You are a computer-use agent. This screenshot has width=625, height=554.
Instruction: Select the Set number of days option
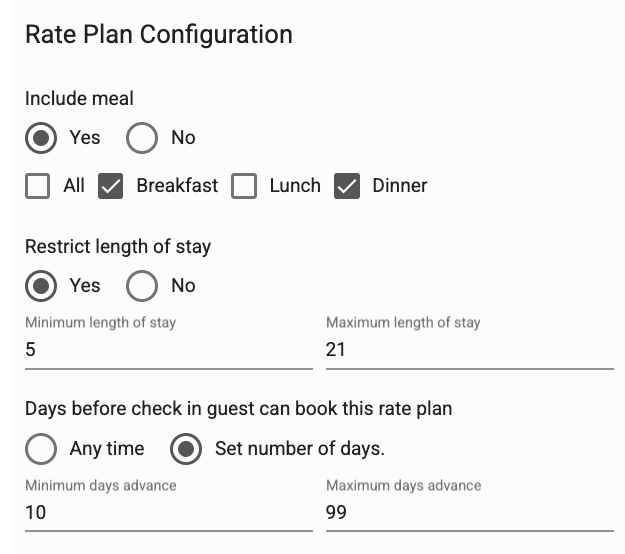click(x=186, y=449)
